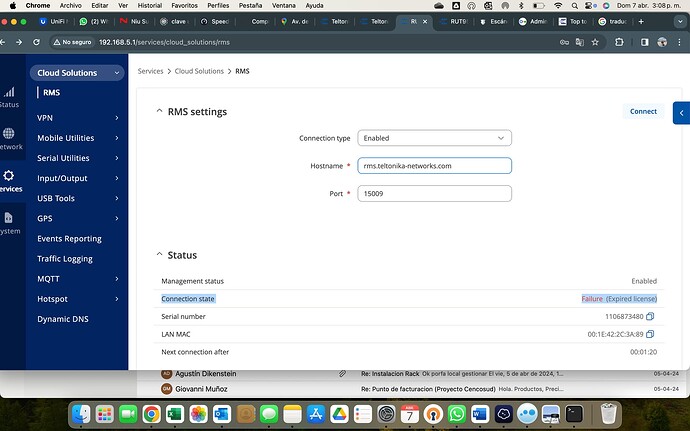Open the System section icon in sidebar
Screen dimensions: 690x431
point(8,217)
